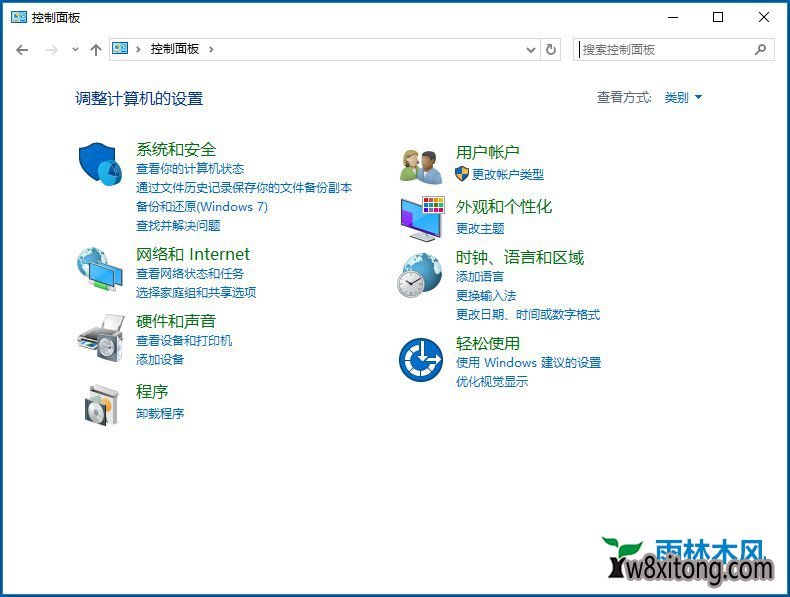Viewport: 790px width, 597px height.
Task: Open the Network and Internet globe icon
Action: coord(100,269)
